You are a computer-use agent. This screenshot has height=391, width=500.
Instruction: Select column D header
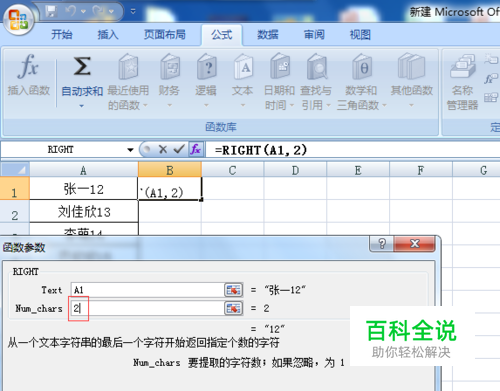295,170
